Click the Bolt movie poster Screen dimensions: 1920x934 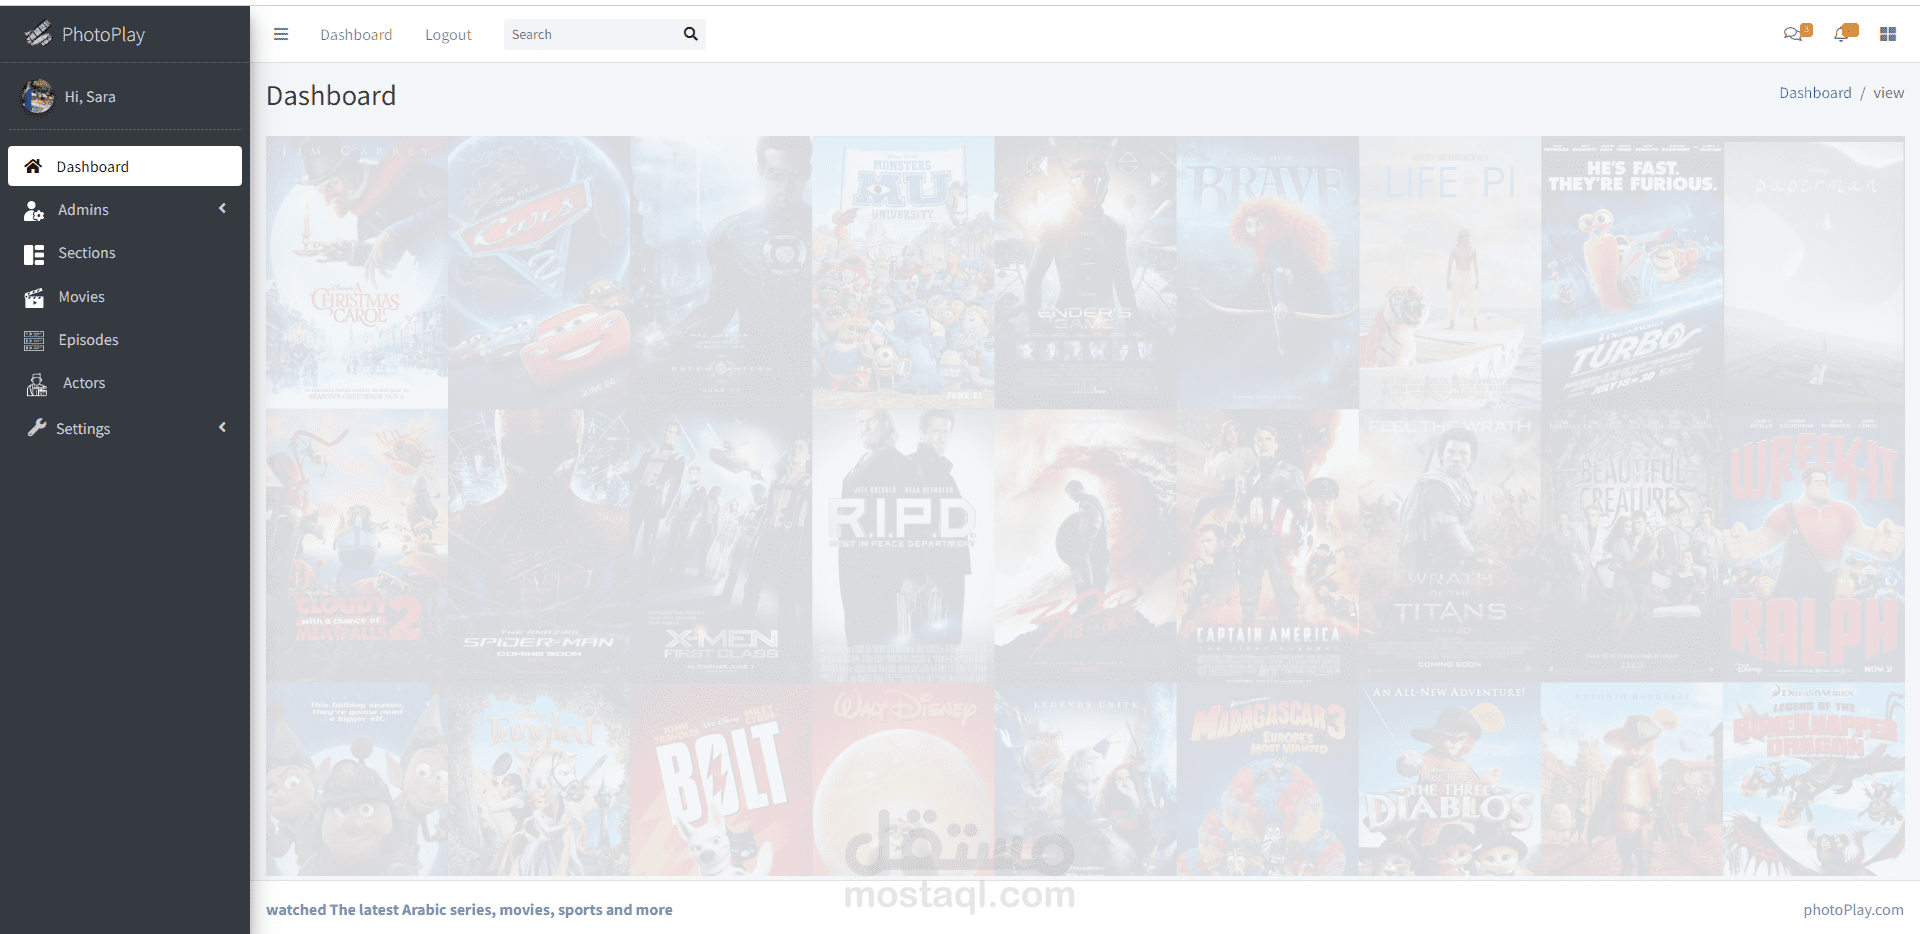click(x=721, y=779)
